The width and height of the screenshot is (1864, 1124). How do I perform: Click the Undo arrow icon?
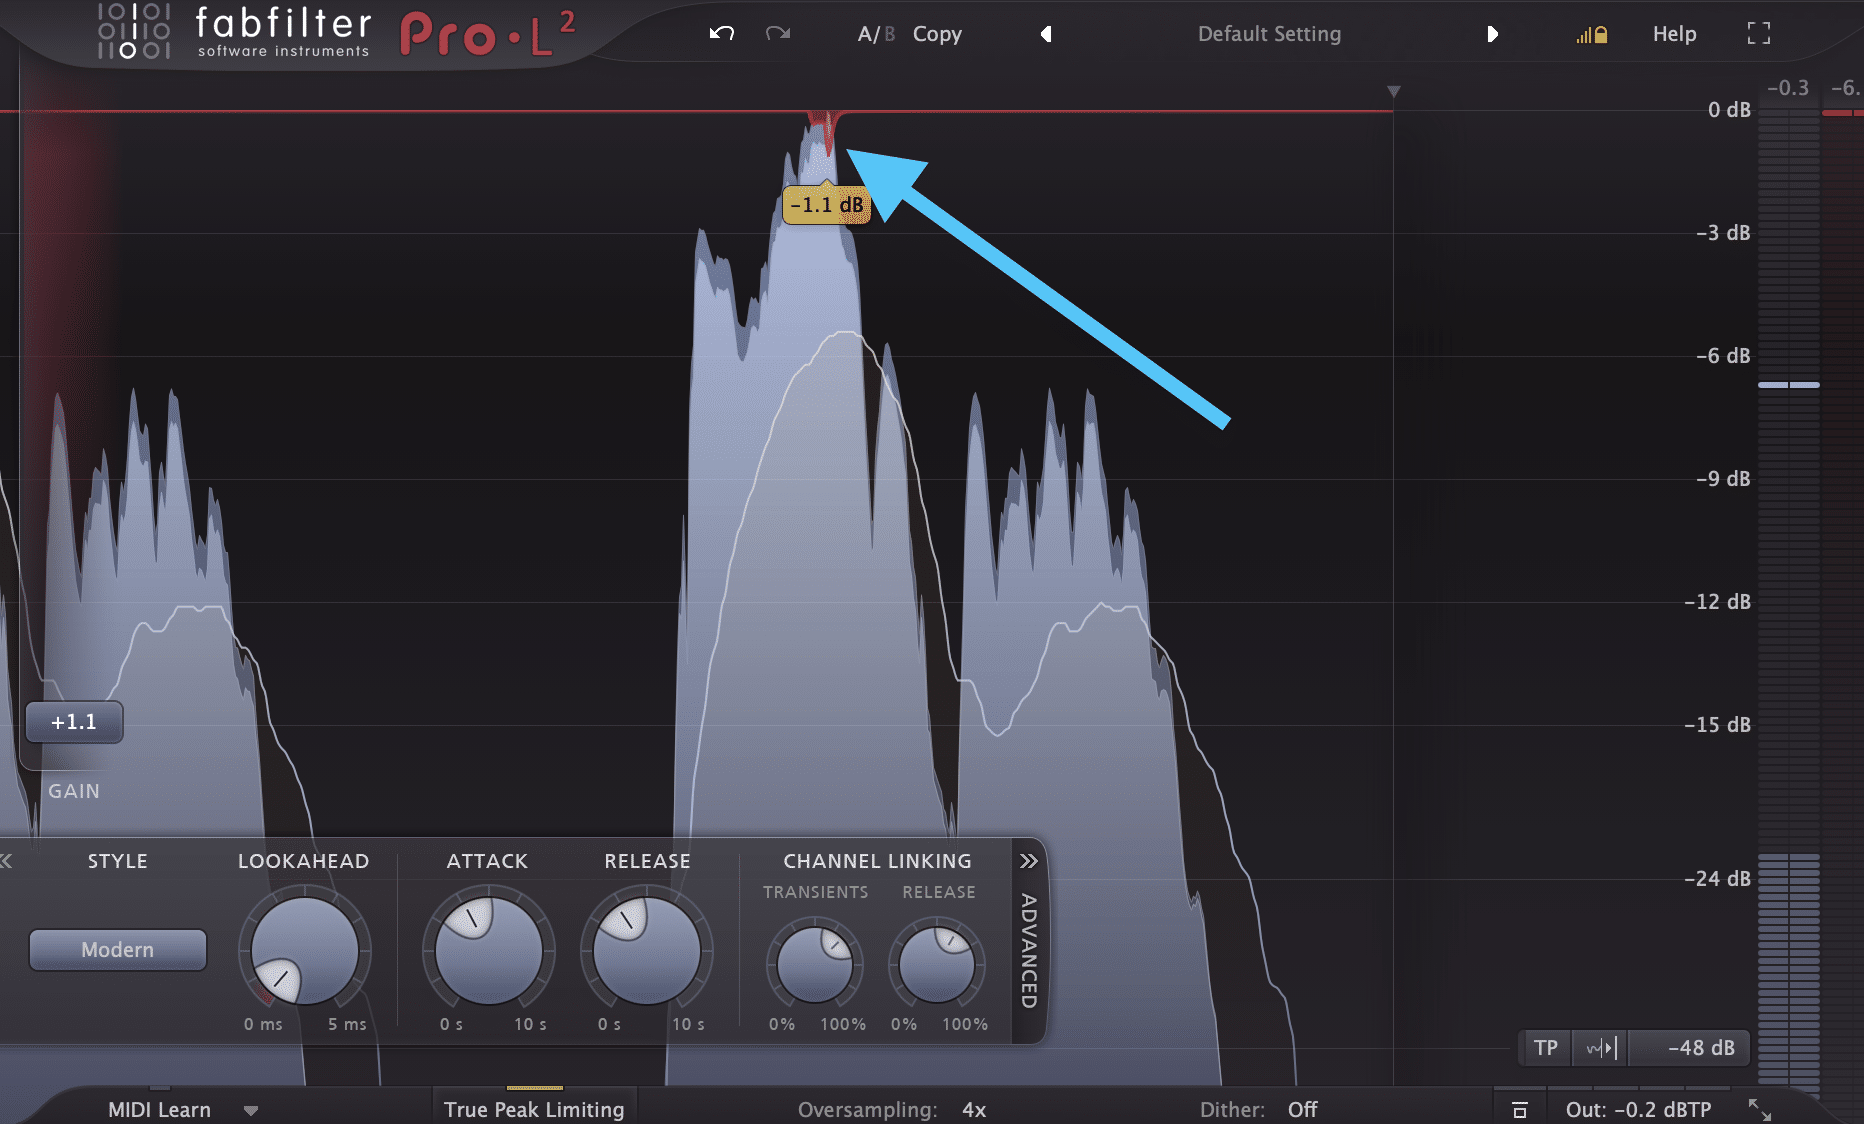pyautogui.click(x=722, y=34)
